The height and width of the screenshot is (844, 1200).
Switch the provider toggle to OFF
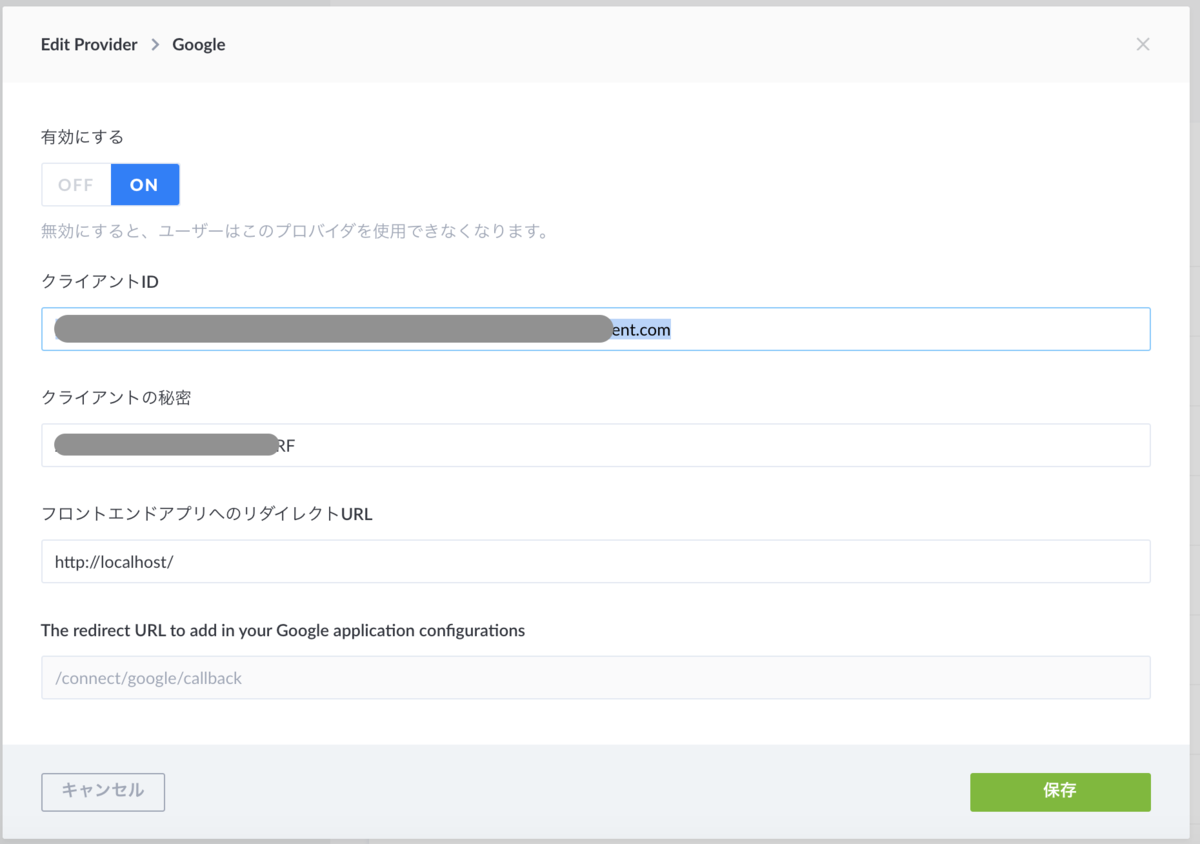coord(76,185)
